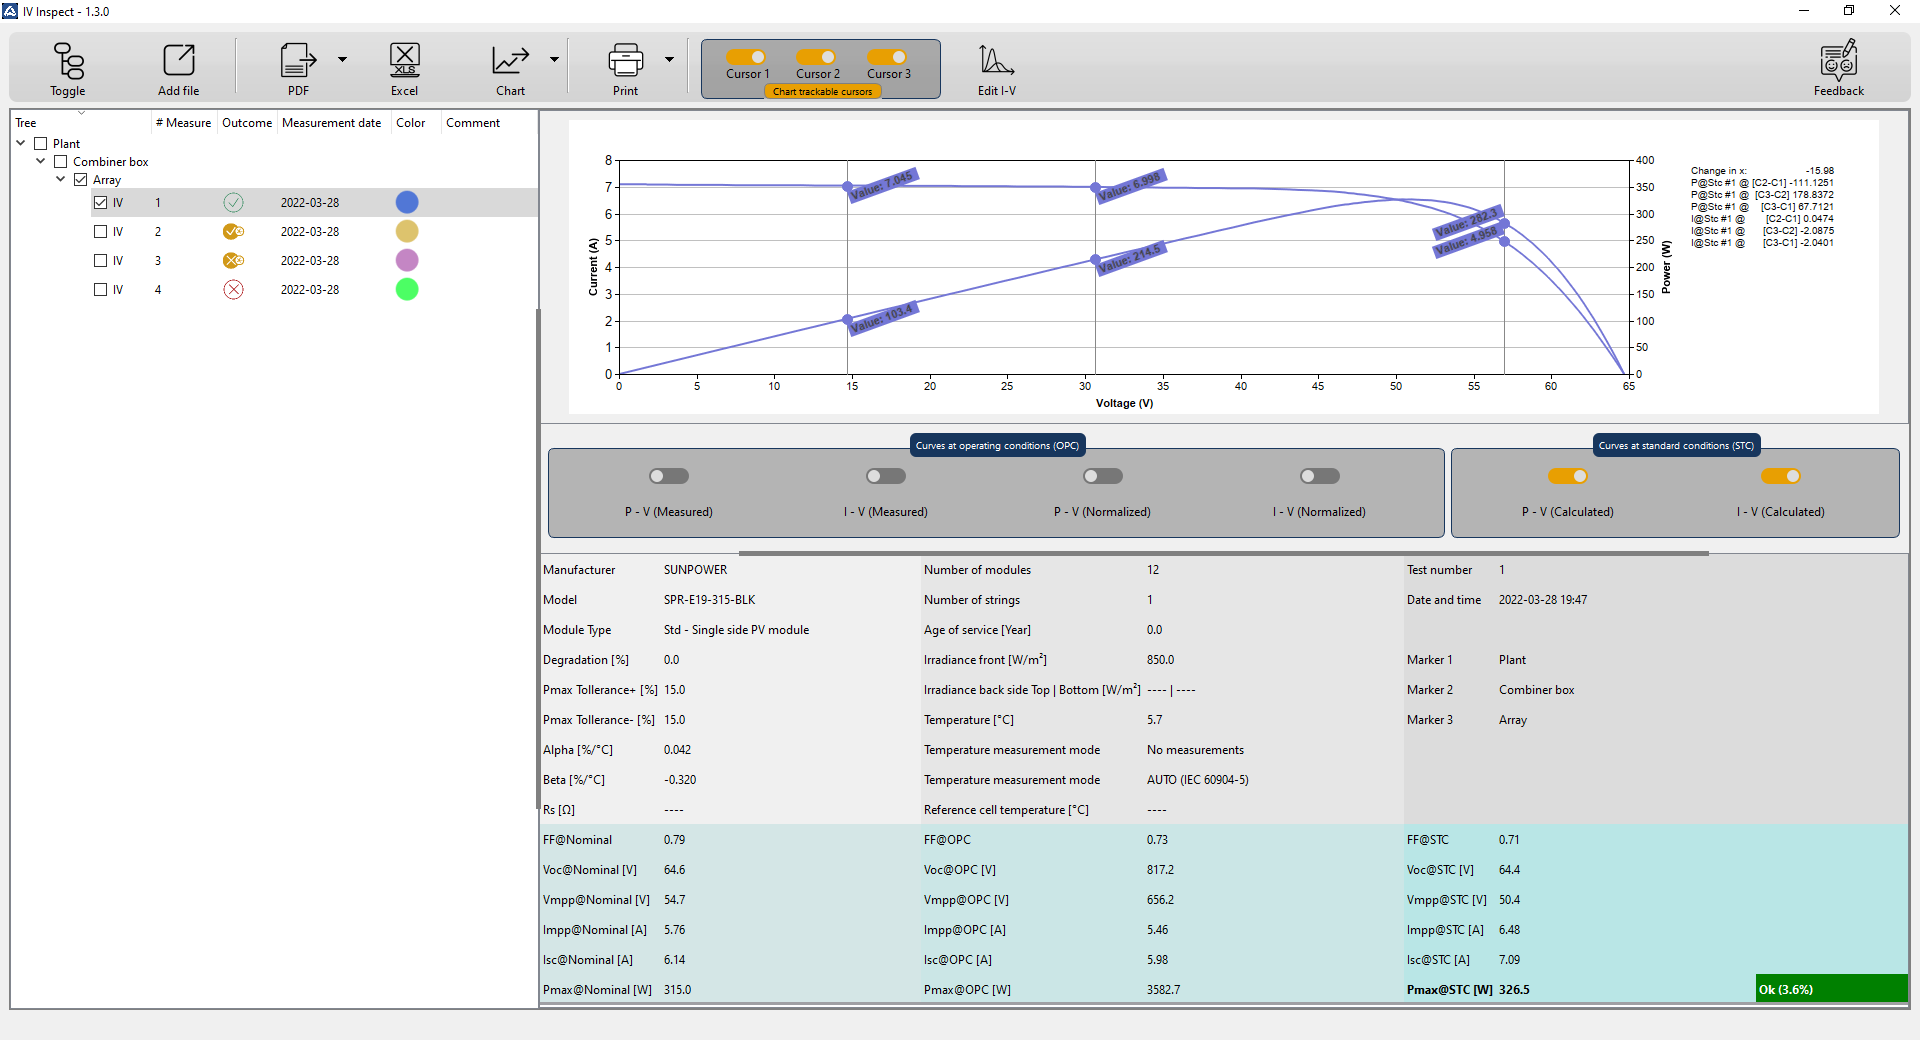Check the box for IV measurement 2
The height and width of the screenshot is (1040, 1920).
click(100, 232)
